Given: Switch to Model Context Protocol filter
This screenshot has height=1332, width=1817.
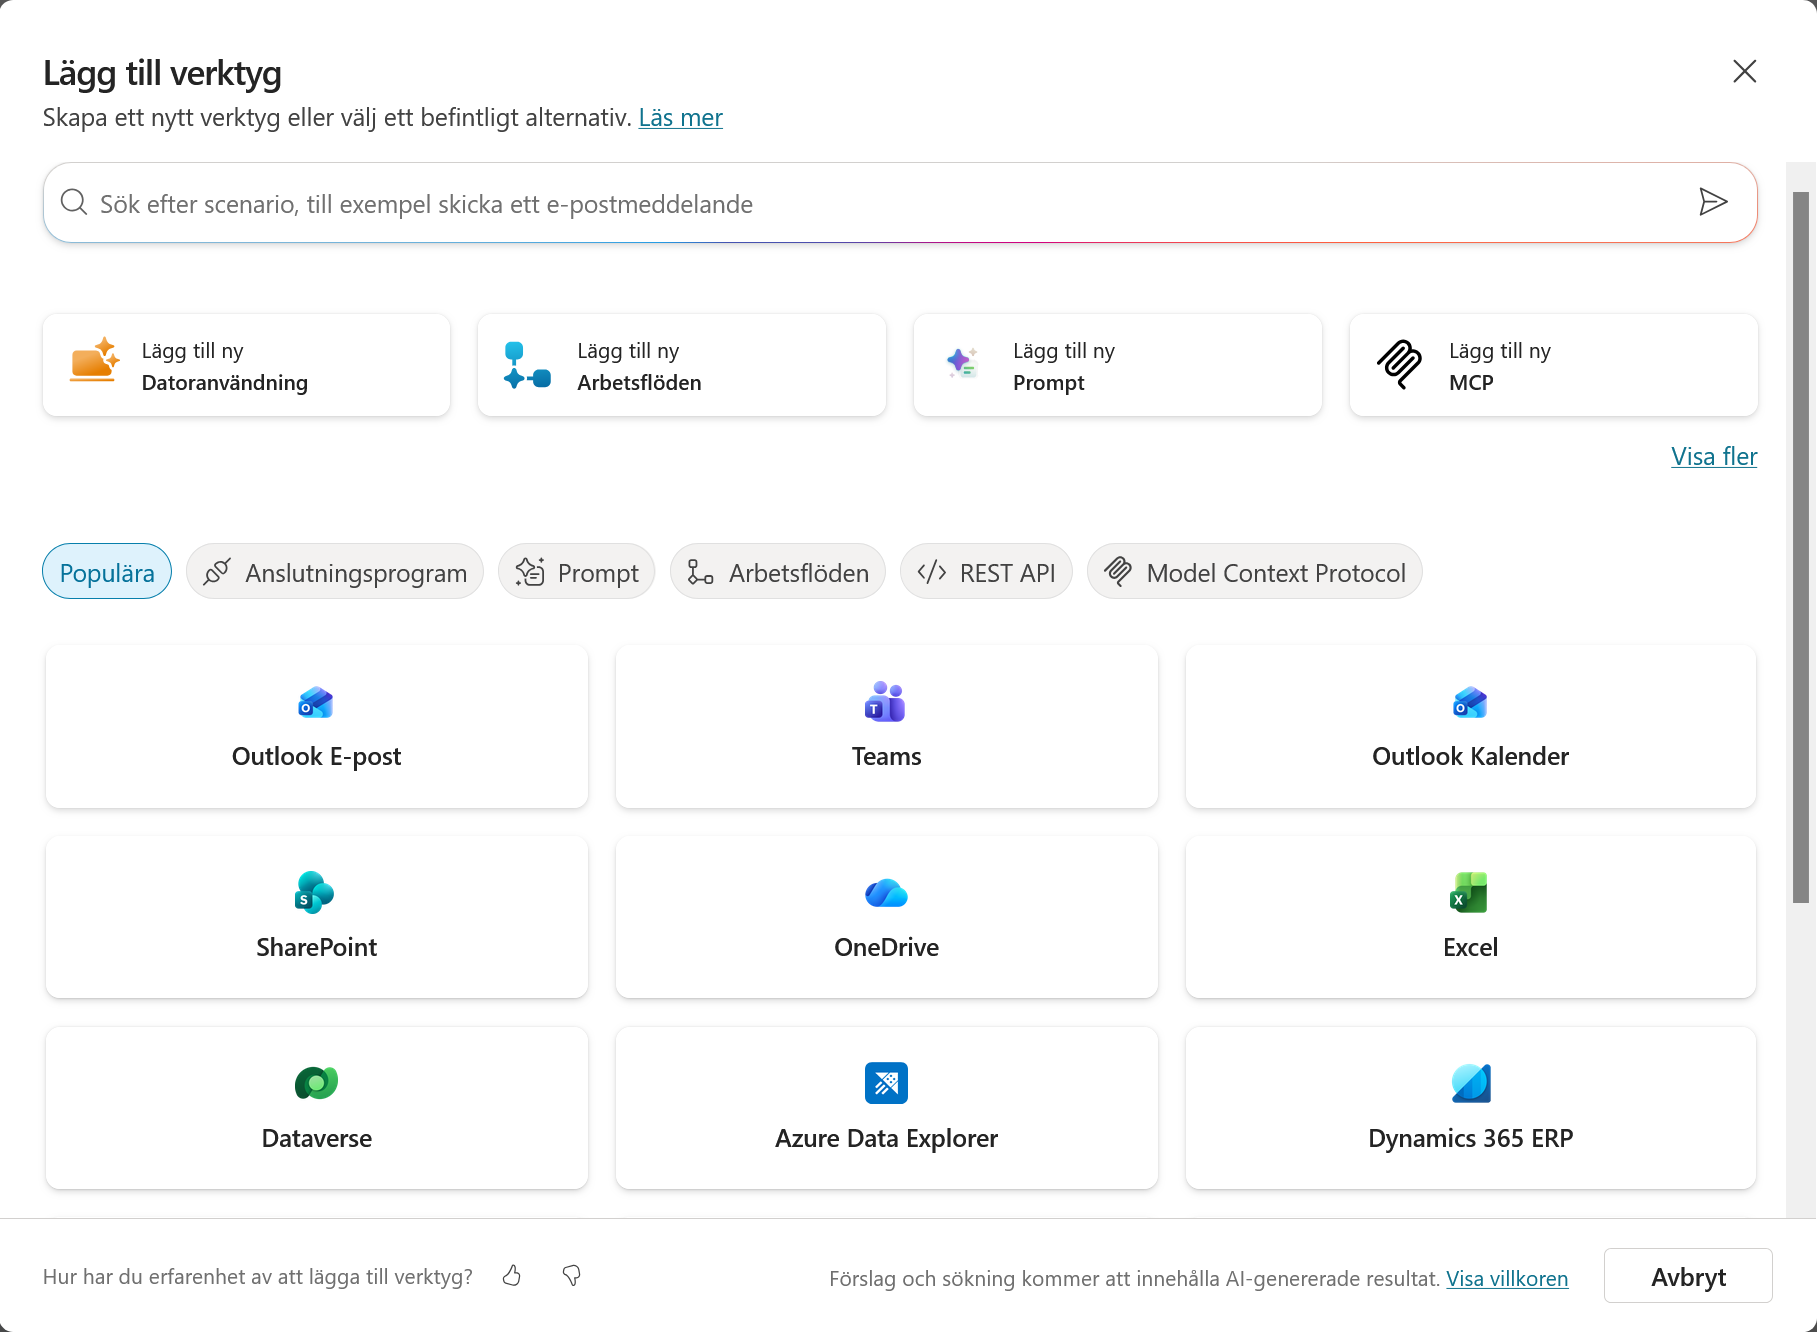Looking at the screenshot, I should 1255,572.
